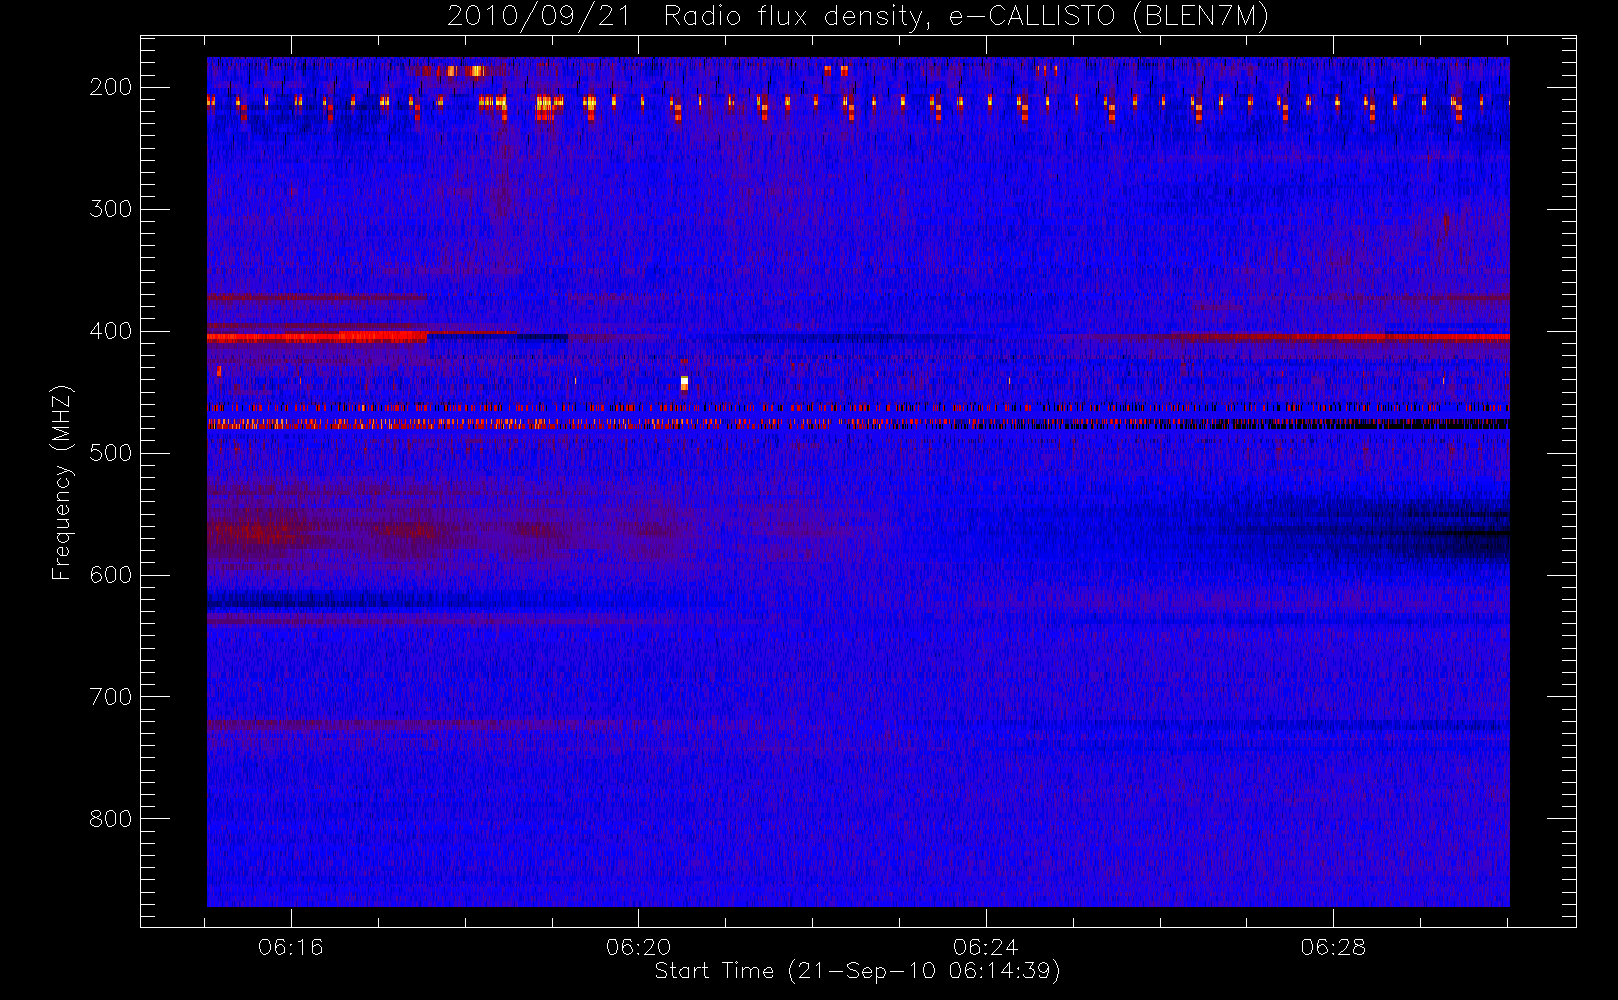This screenshot has height=1000, width=1618.
Task: Click the 800 frequency tick label
Action: (x=110, y=819)
